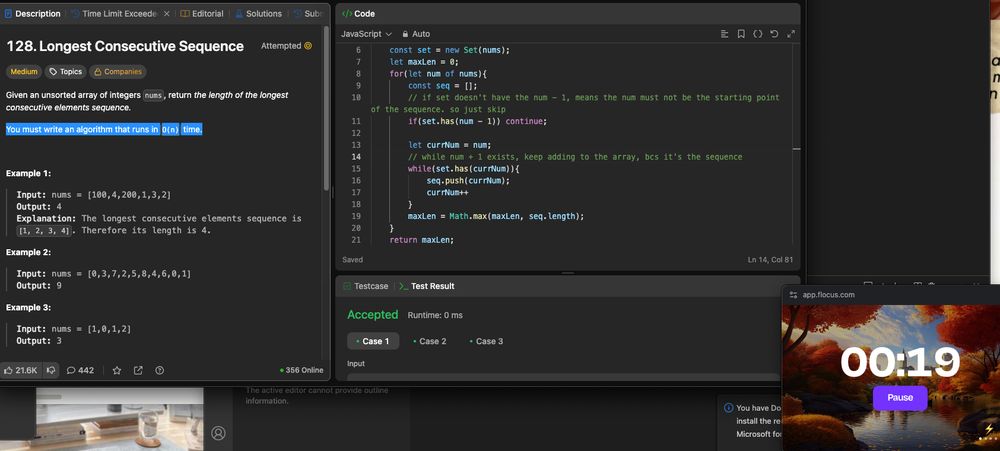Click Runtime: 0 ms text
The width and height of the screenshot is (1000, 451).
pos(435,315)
